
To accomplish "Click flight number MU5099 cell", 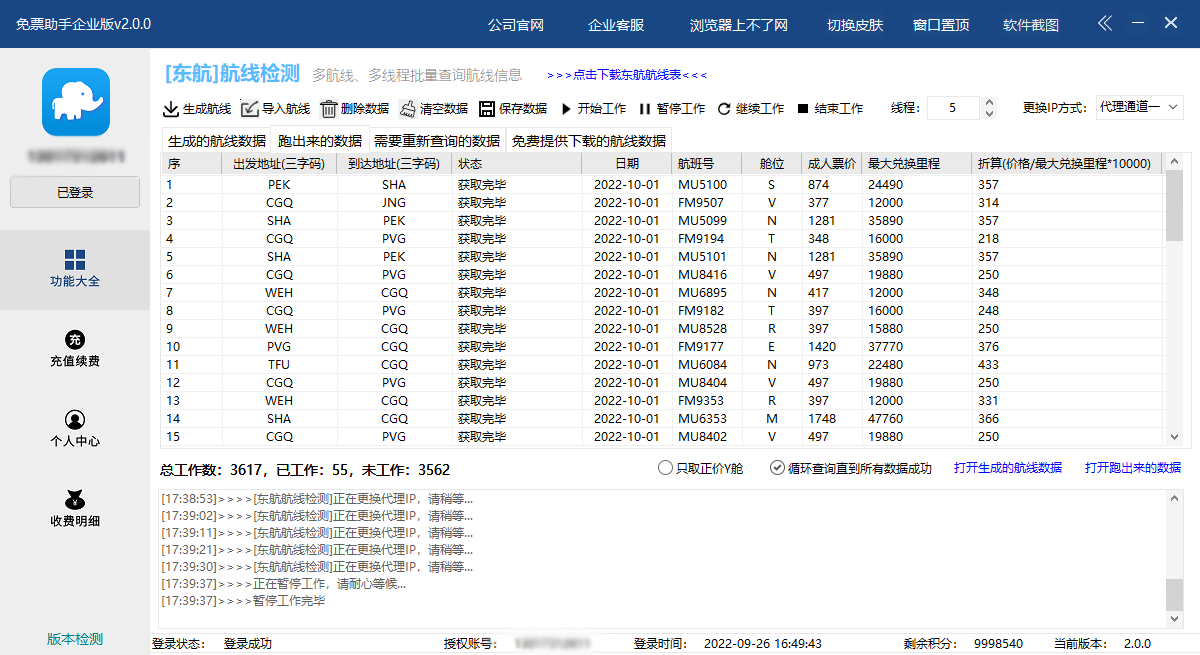I will click(x=707, y=220).
